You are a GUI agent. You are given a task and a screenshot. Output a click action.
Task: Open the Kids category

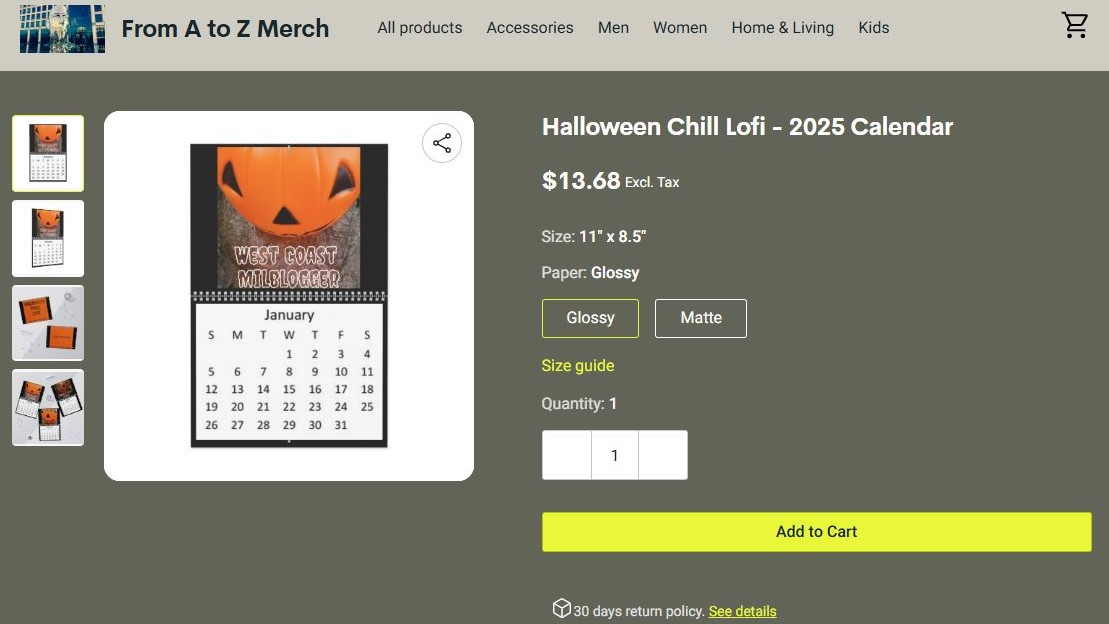874,28
